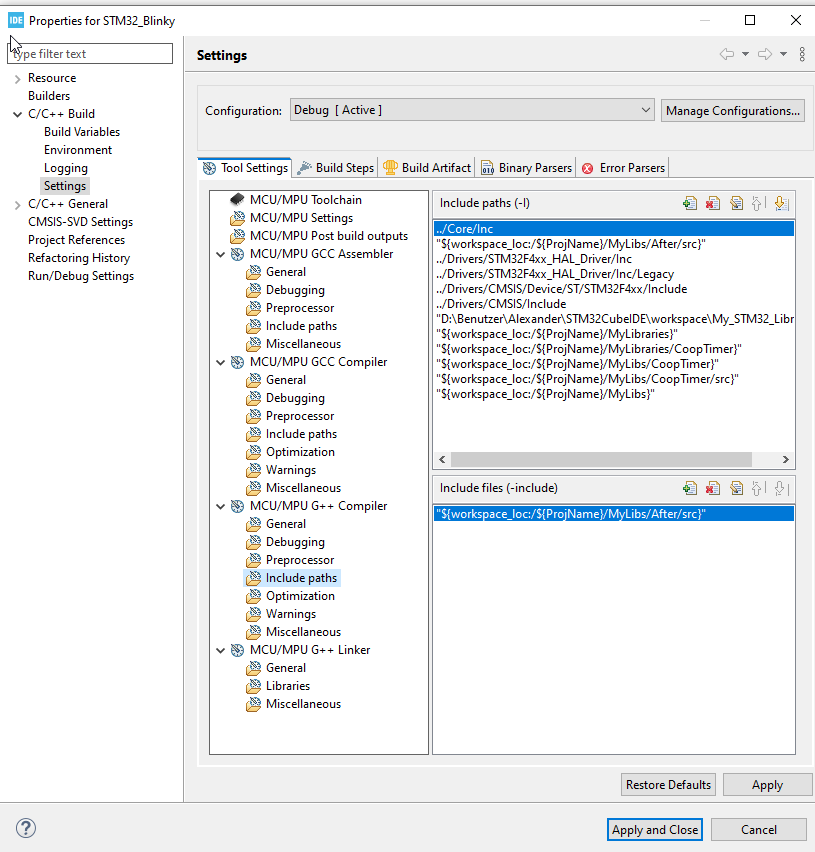Open Environment page
Image resolution: width=815 pixels, height=852 pixels.
coord(78,150)
